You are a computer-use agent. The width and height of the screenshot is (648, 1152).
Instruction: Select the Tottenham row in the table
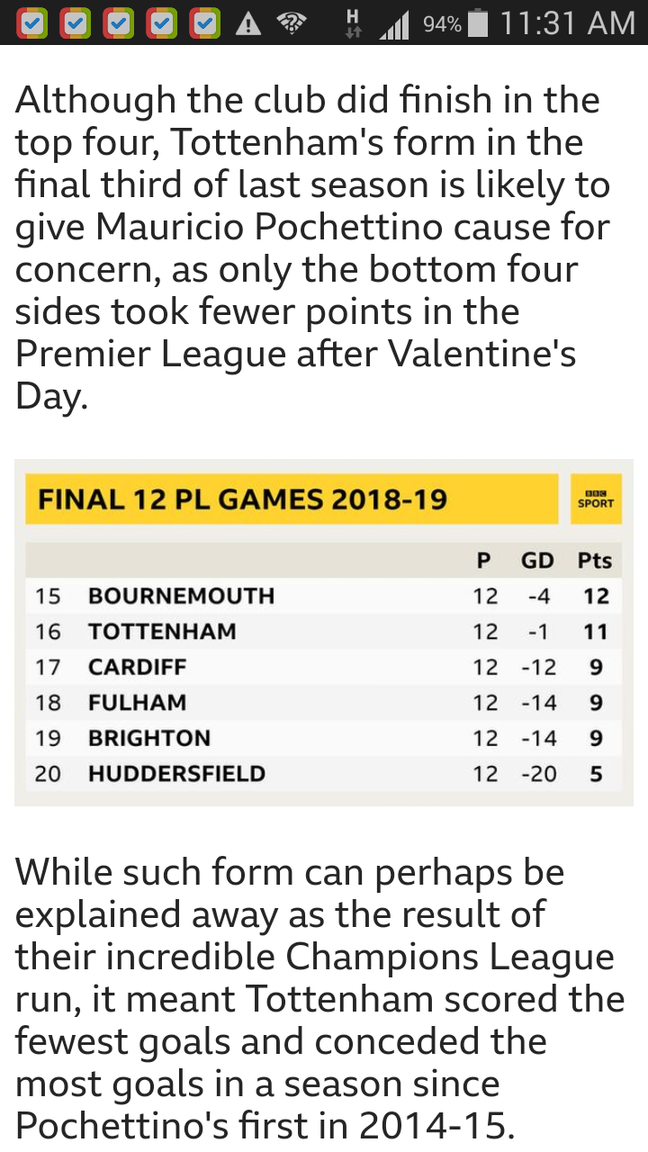click(x=323, y=632)
